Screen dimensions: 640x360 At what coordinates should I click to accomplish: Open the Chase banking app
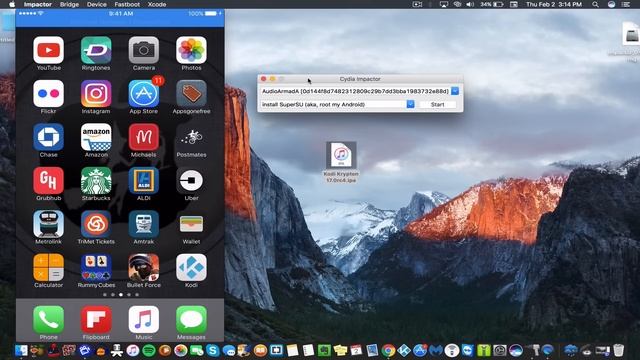click(x=48, y=137)
